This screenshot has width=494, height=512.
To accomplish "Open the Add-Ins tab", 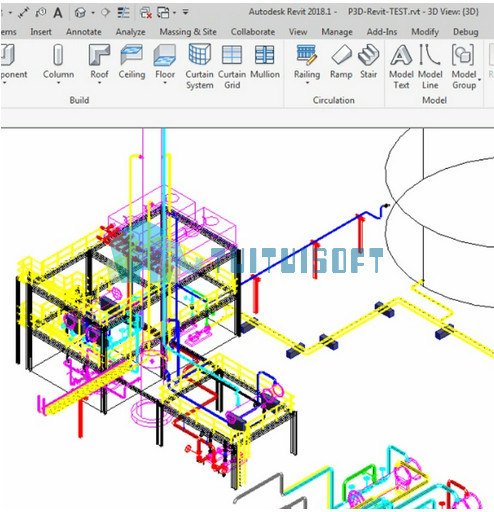I will click(382, 32).
